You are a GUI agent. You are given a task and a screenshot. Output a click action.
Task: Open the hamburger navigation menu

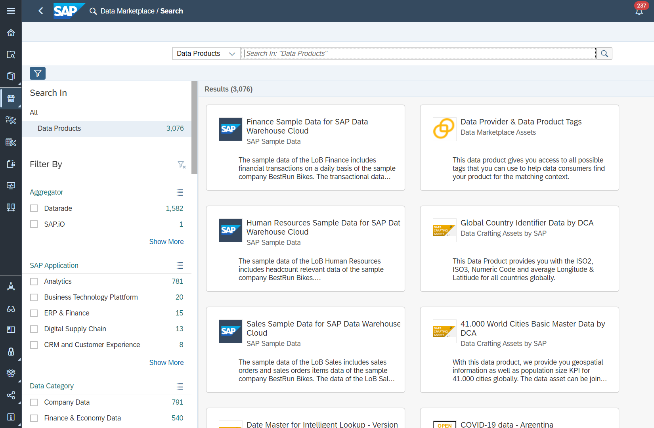11,11
